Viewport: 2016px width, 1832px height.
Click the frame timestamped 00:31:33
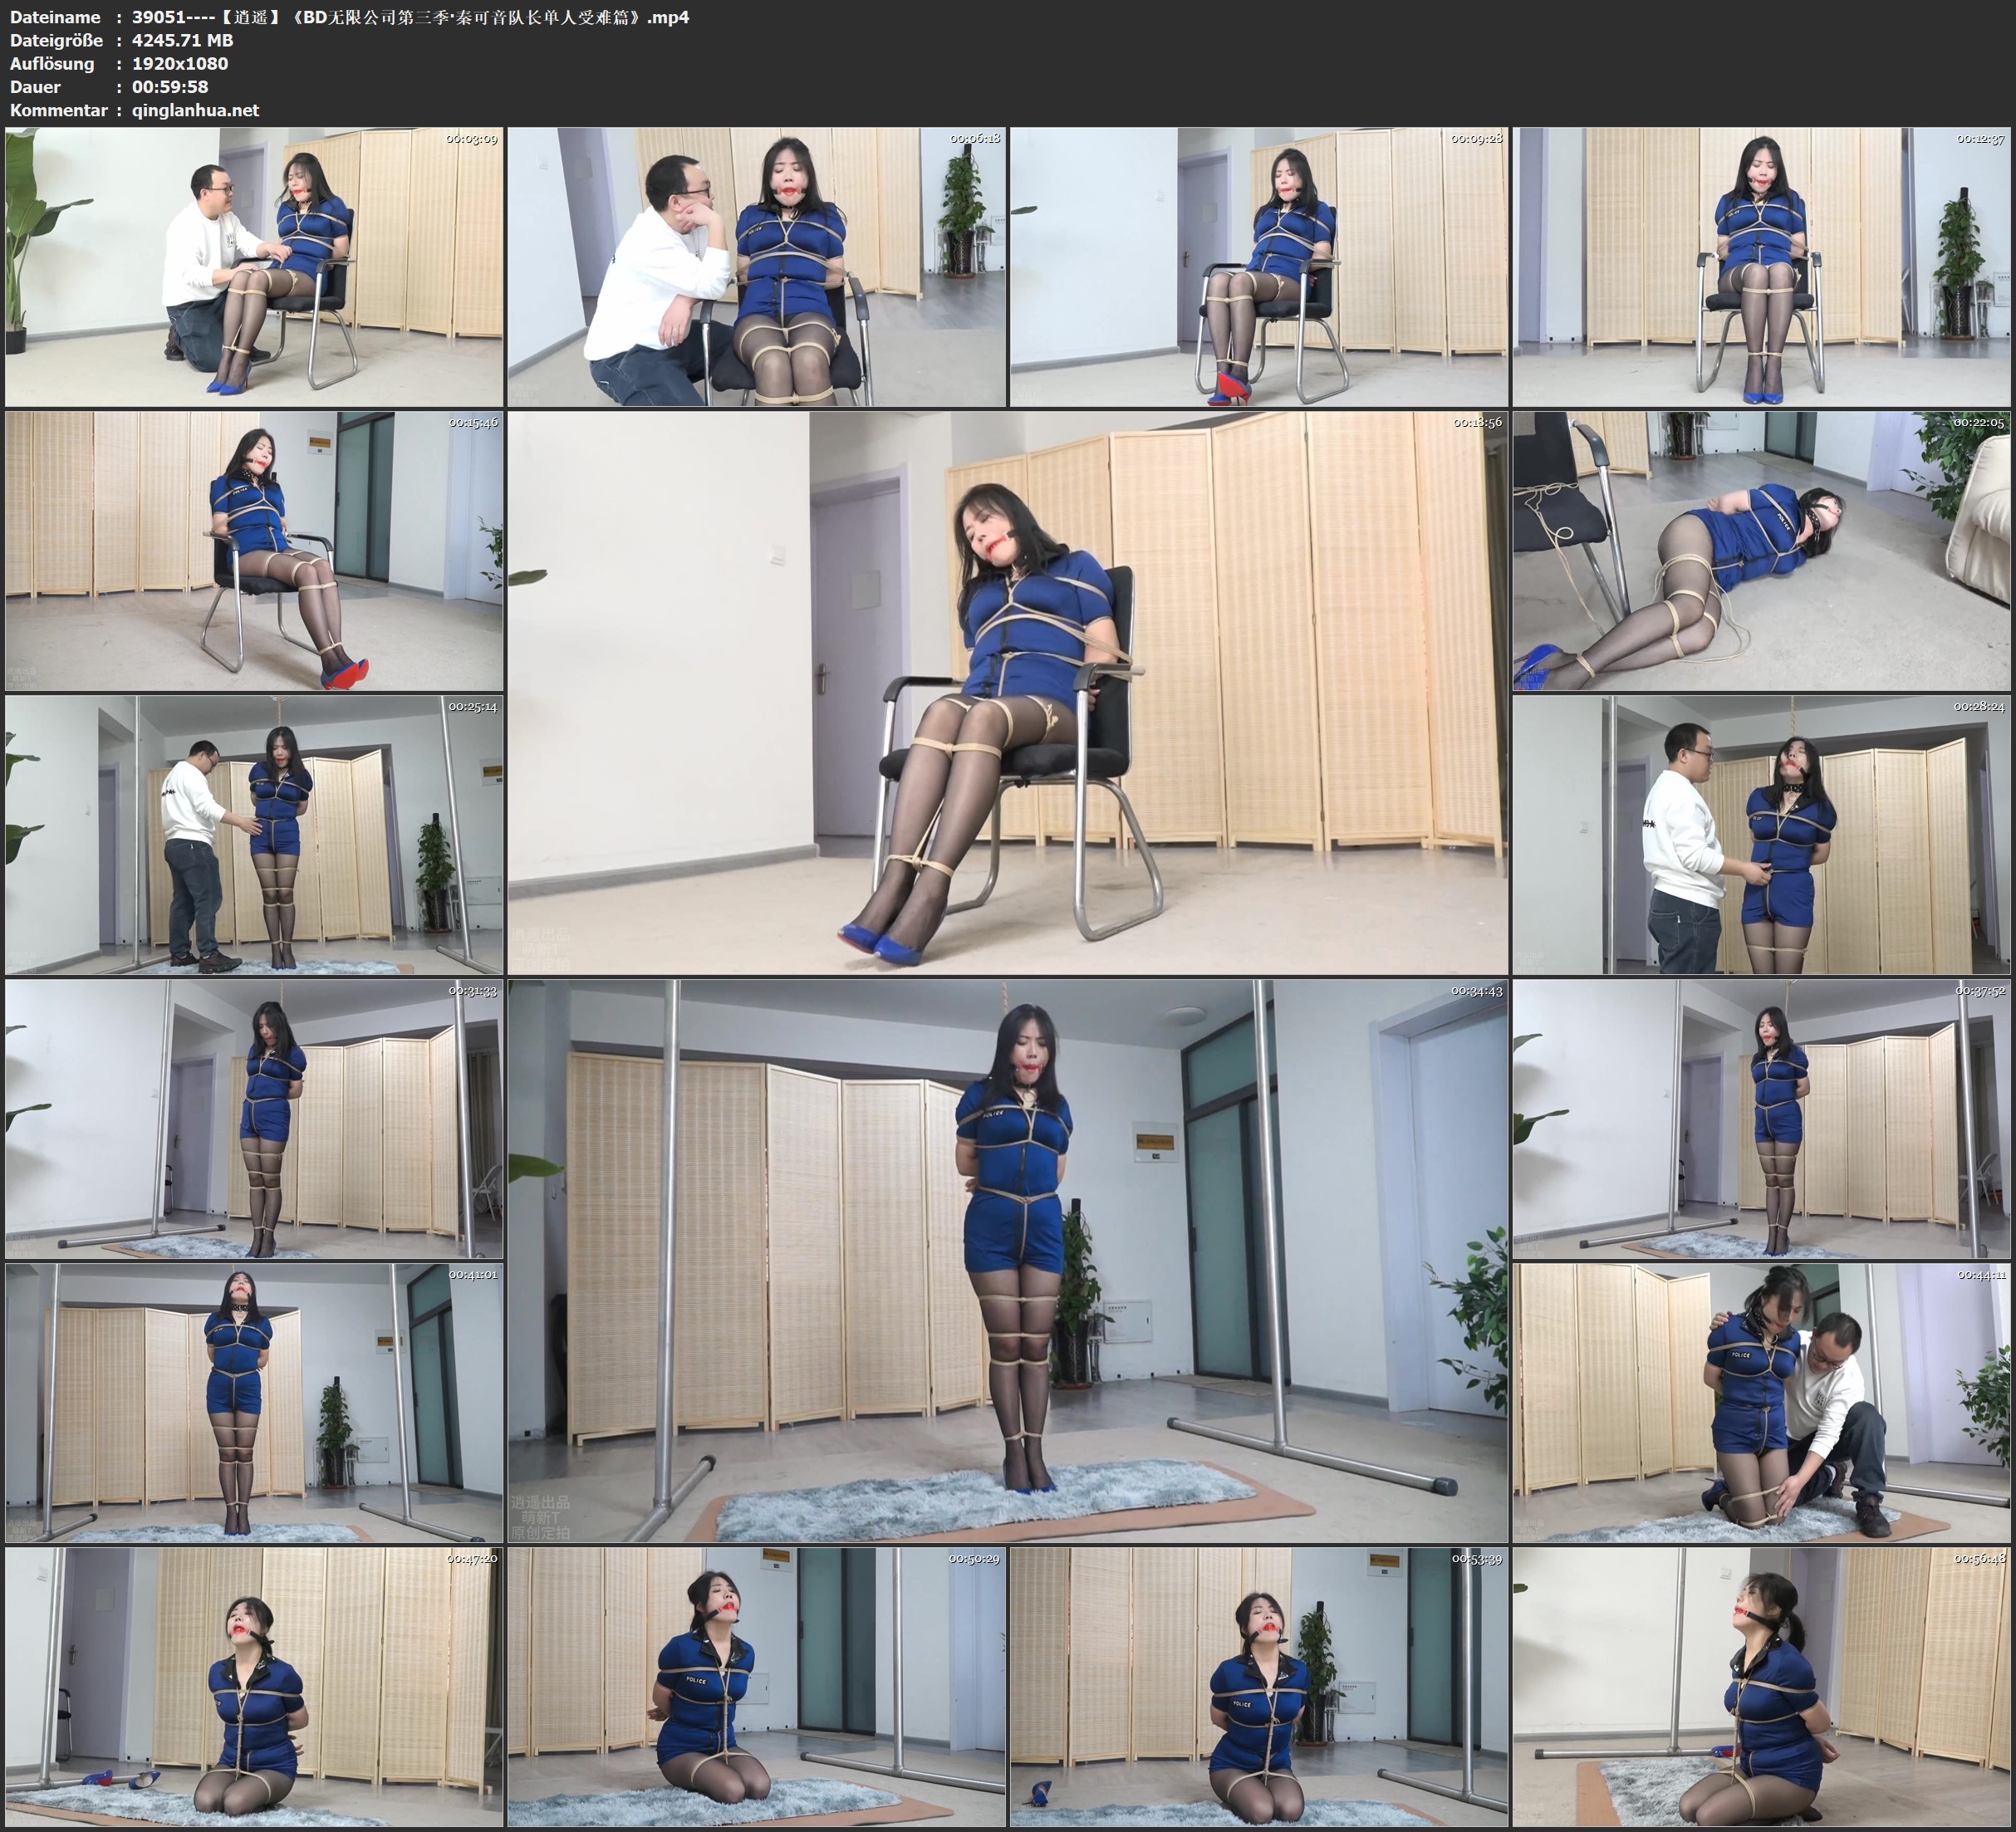(254, 1118)
